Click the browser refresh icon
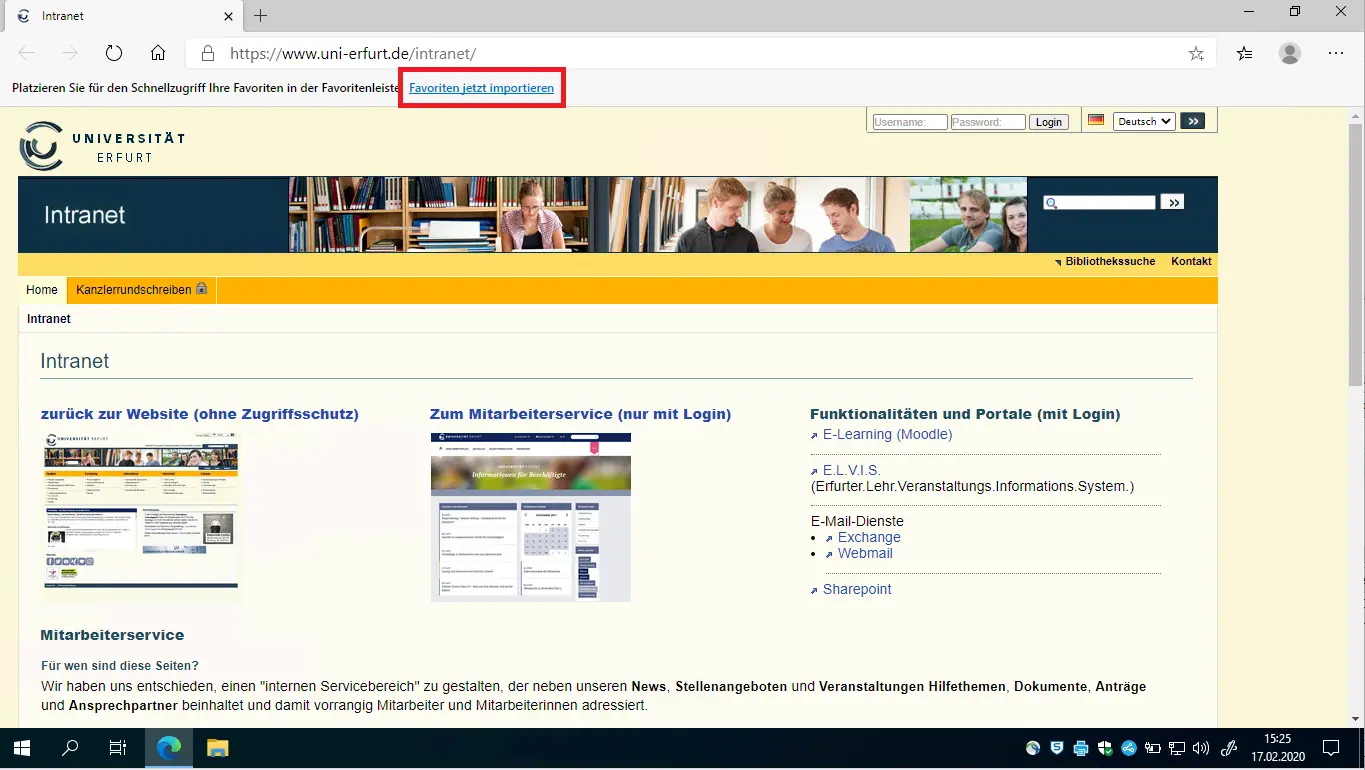 coord(113,53)
